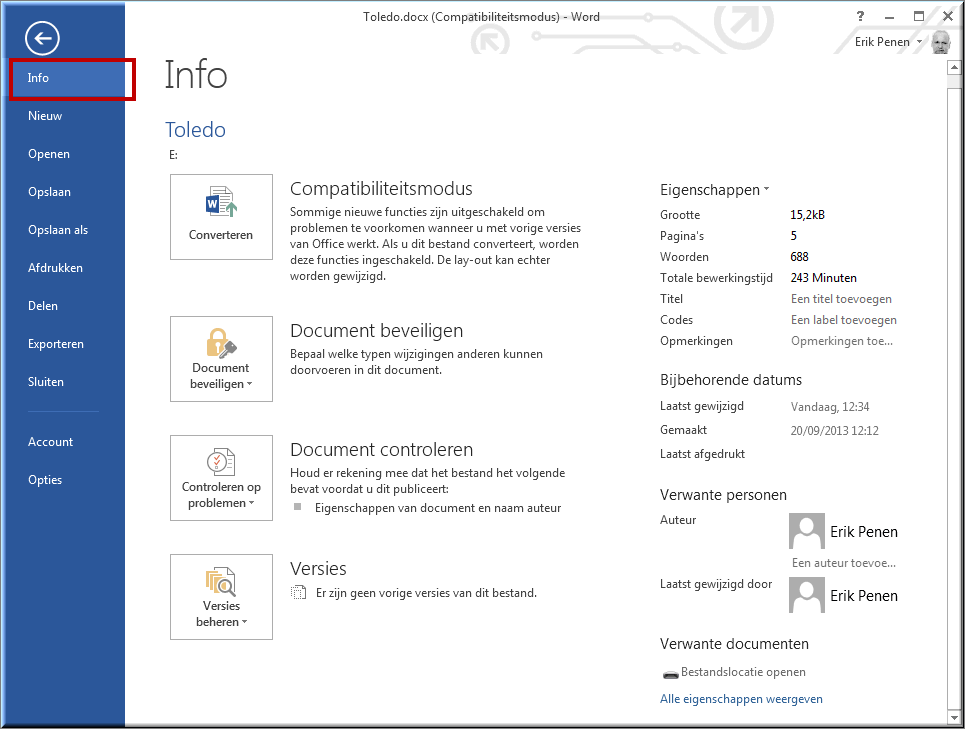Viewport: 965px width, 729px height.
Task: Open the Exporteren page
Action: [x=56, y=344]
